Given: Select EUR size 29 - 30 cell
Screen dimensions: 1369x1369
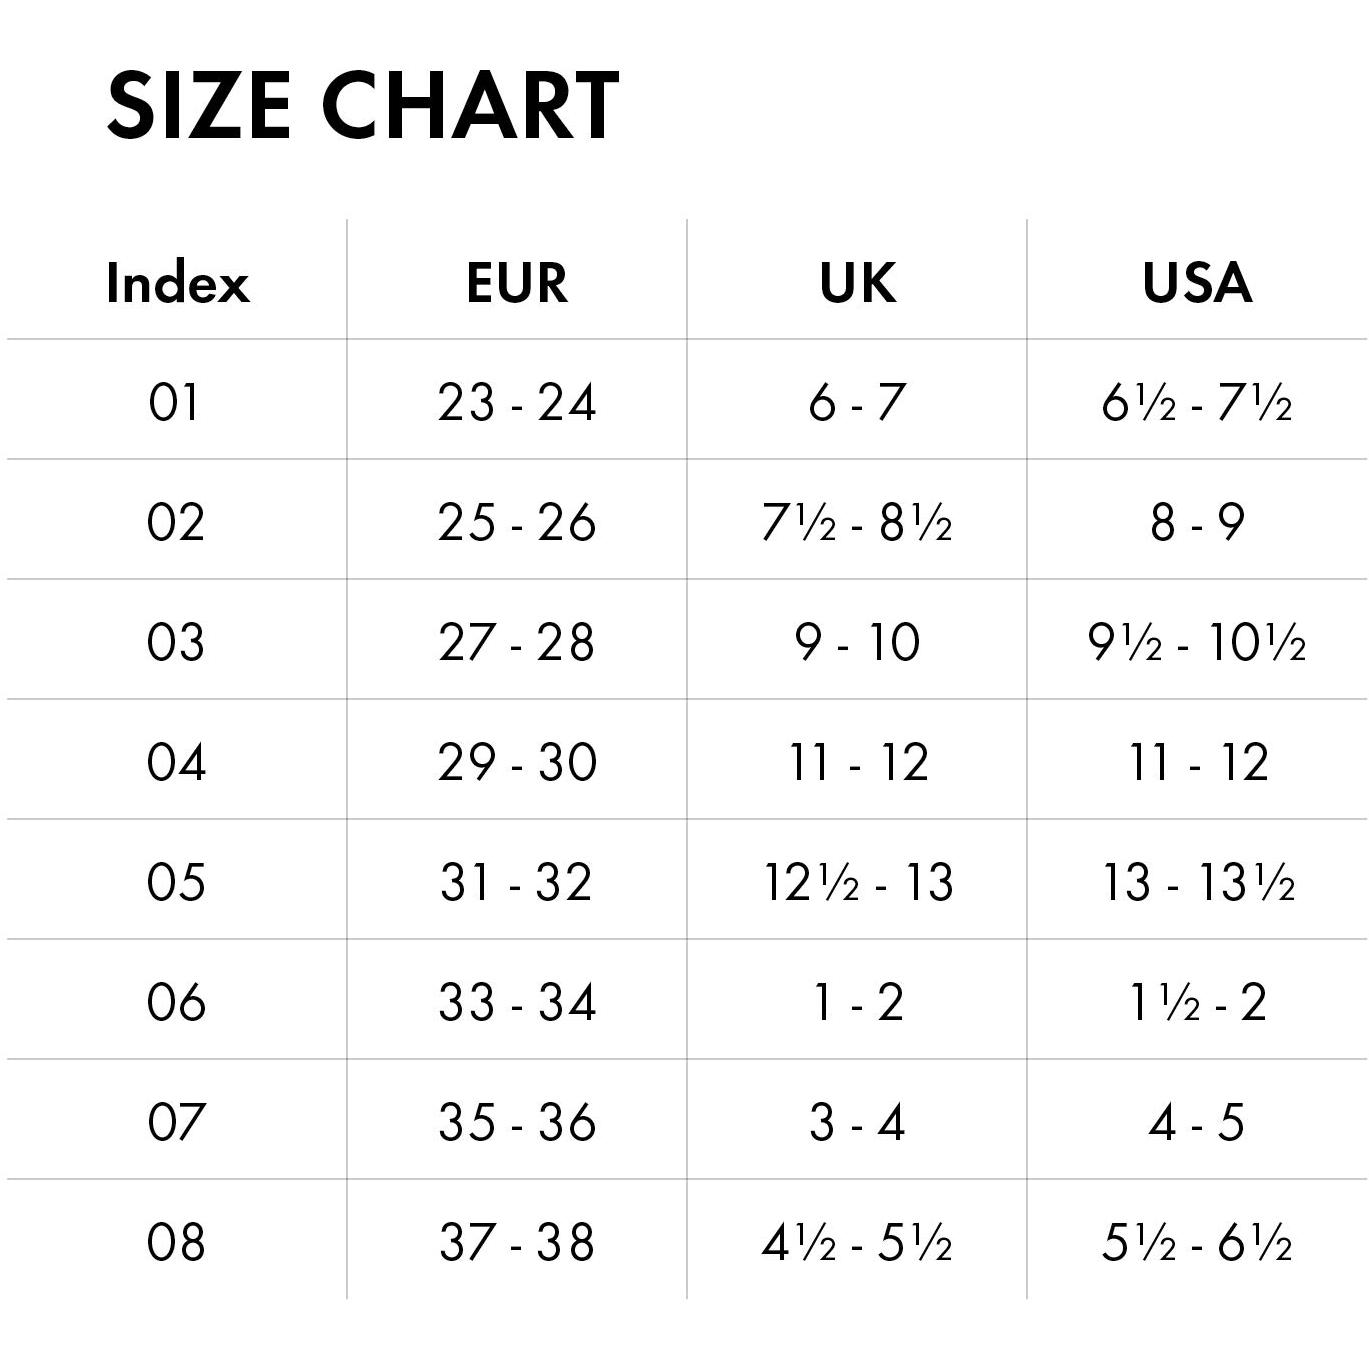Looking at the screenshot, I should tap(517, 763).
